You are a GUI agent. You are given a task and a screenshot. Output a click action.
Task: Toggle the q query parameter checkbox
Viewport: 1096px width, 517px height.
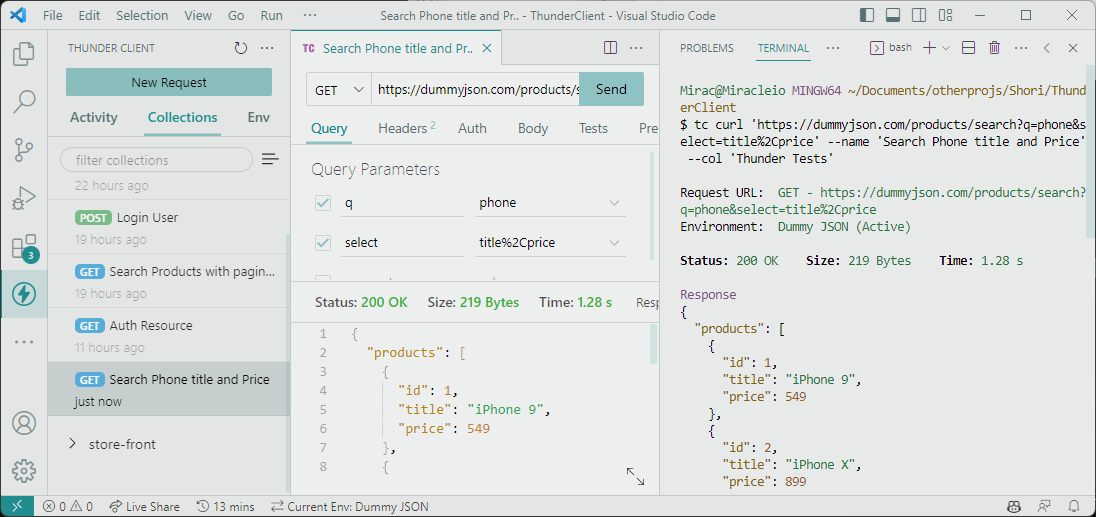click(323, 203)
